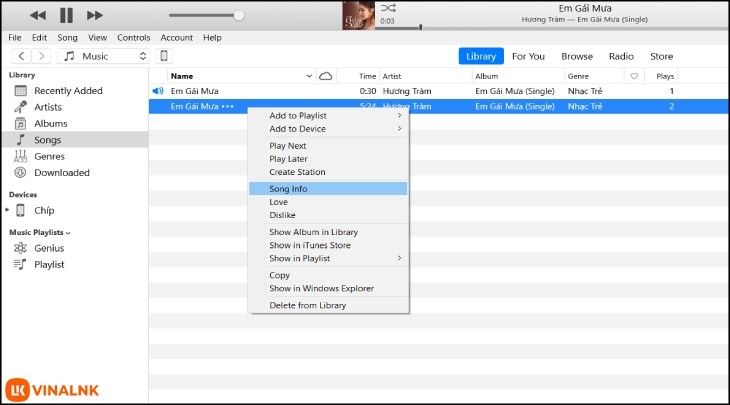The width and height of the screenshot is (730, 405).
Task: Go back to the previous track
Action: pyautogui.click(x=38, y=15)
